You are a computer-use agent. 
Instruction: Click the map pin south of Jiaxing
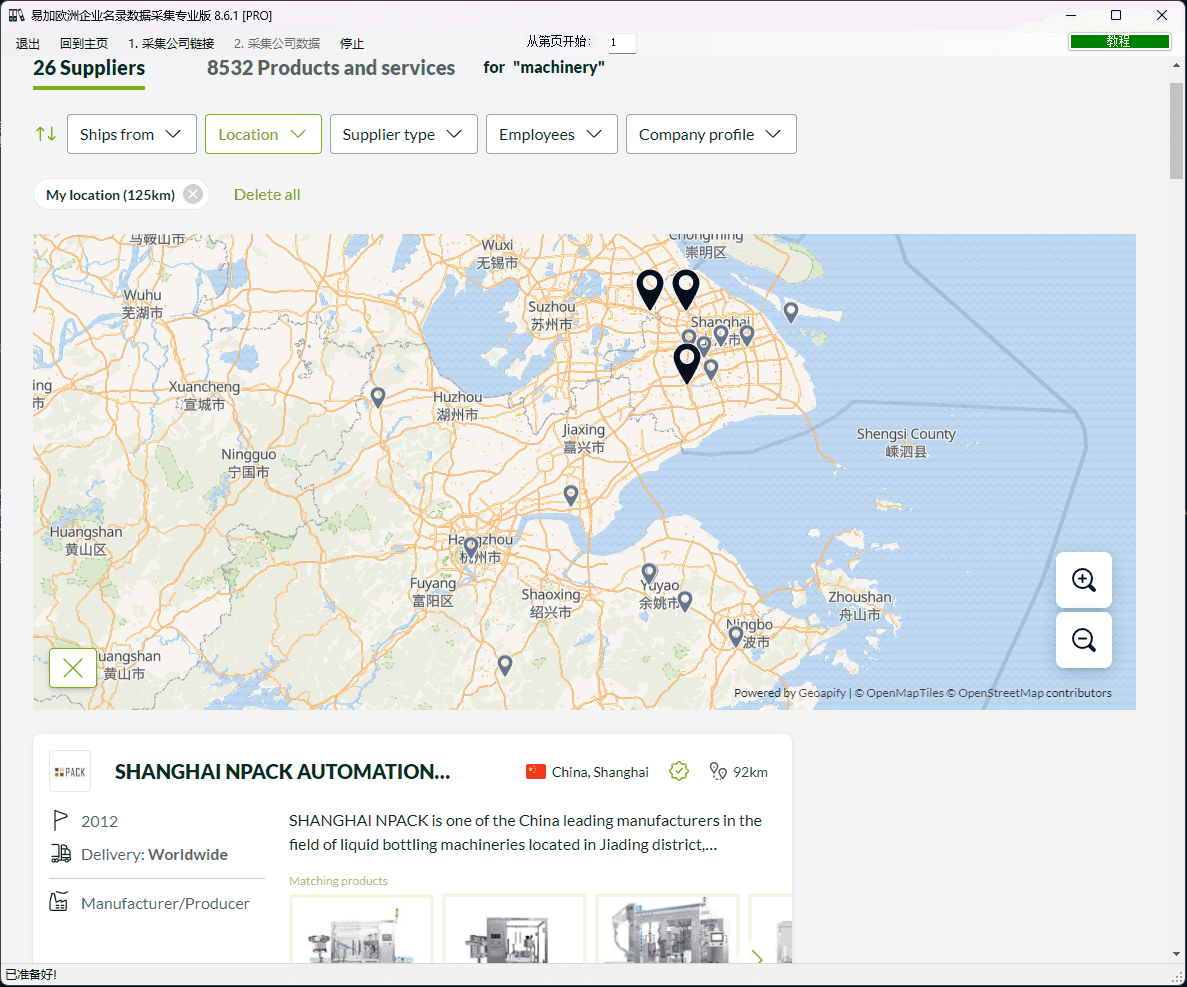571,495
